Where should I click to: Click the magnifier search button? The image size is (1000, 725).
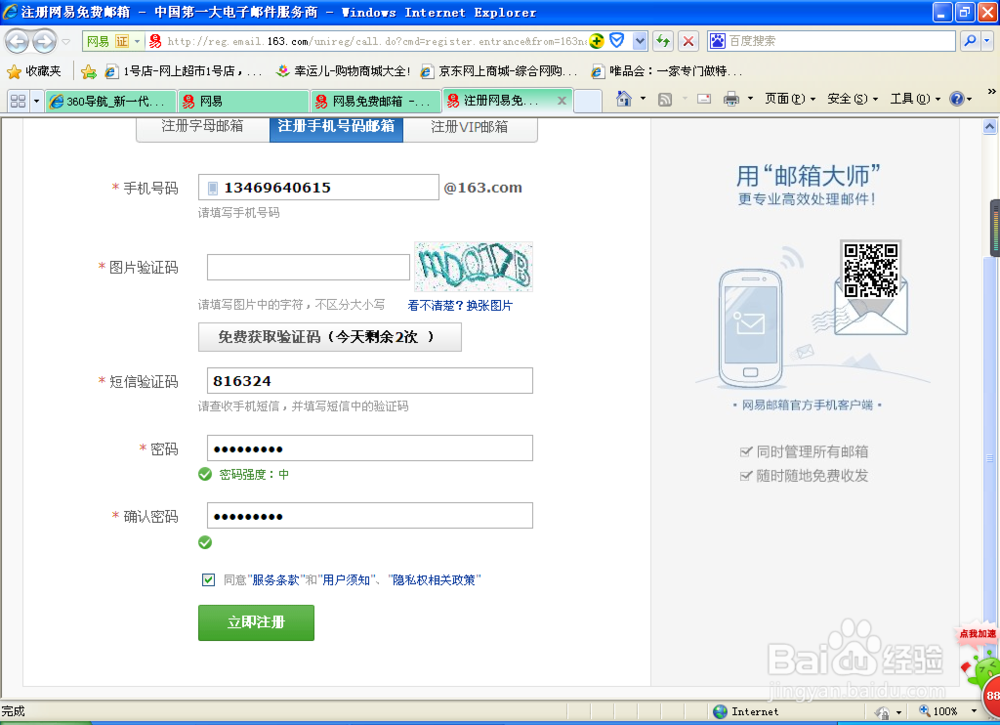[x=970, y=41]
